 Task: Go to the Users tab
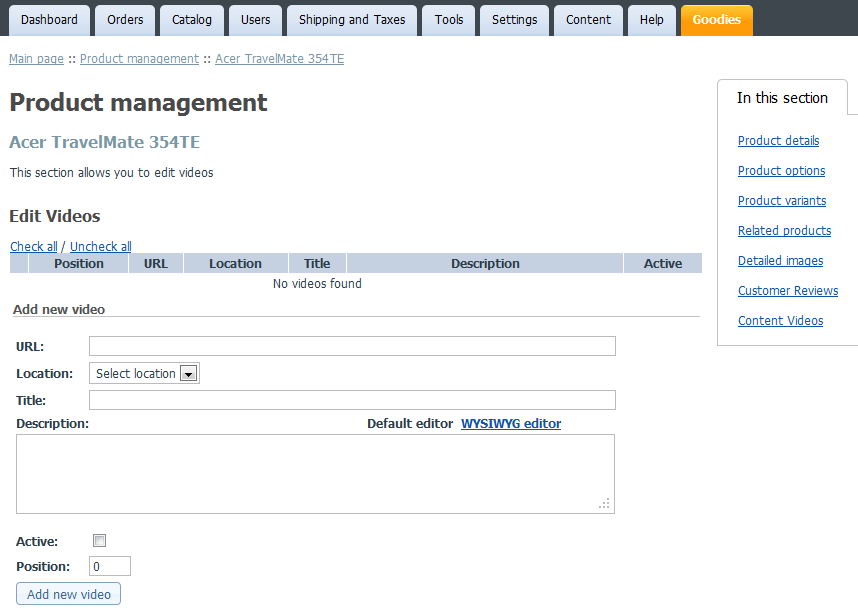point(256,20)
